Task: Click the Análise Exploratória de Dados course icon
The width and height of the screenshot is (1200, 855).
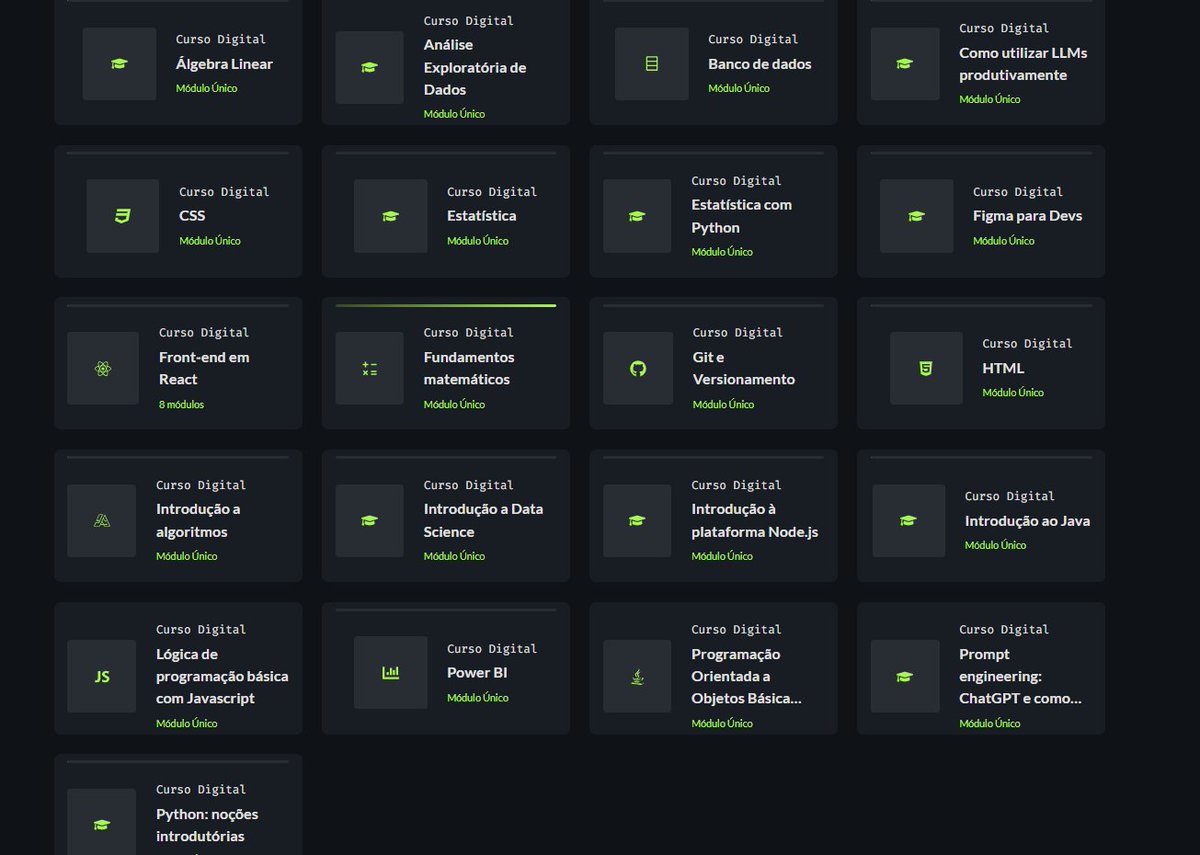Action: [x=369, y=68]
